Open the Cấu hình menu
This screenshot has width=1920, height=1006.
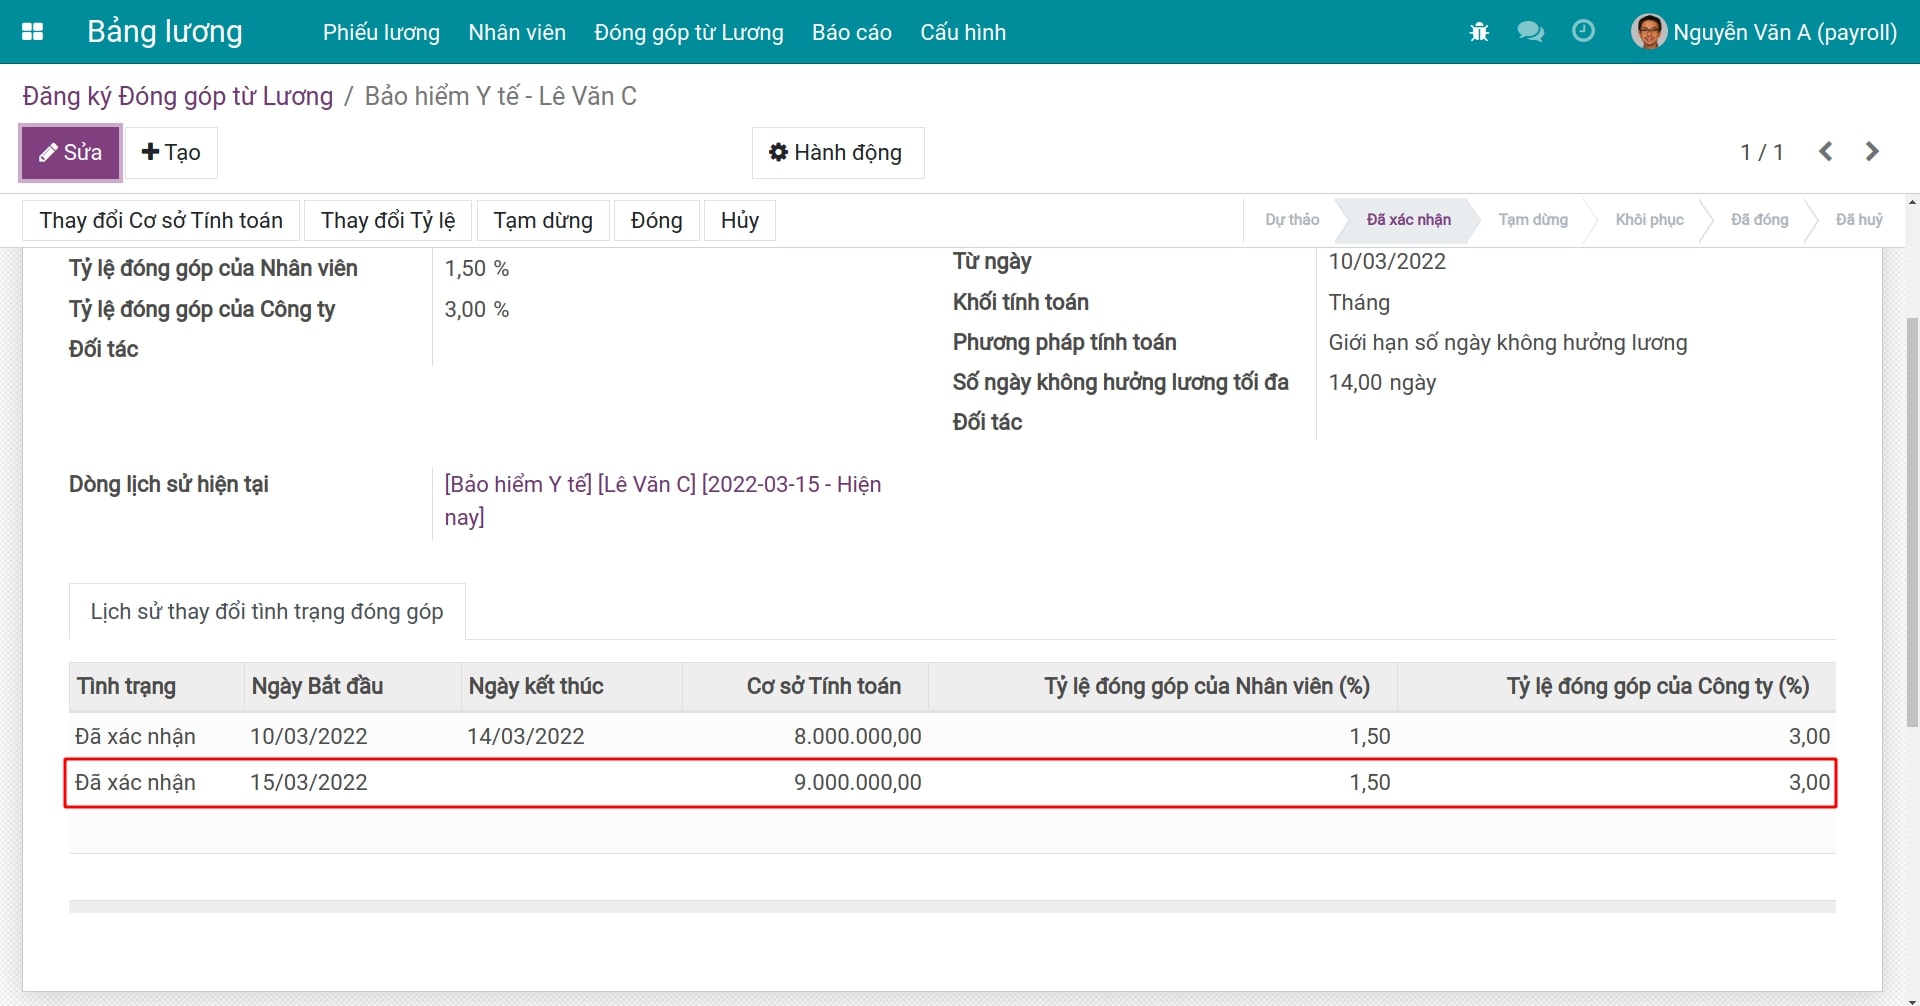[962, 32]
